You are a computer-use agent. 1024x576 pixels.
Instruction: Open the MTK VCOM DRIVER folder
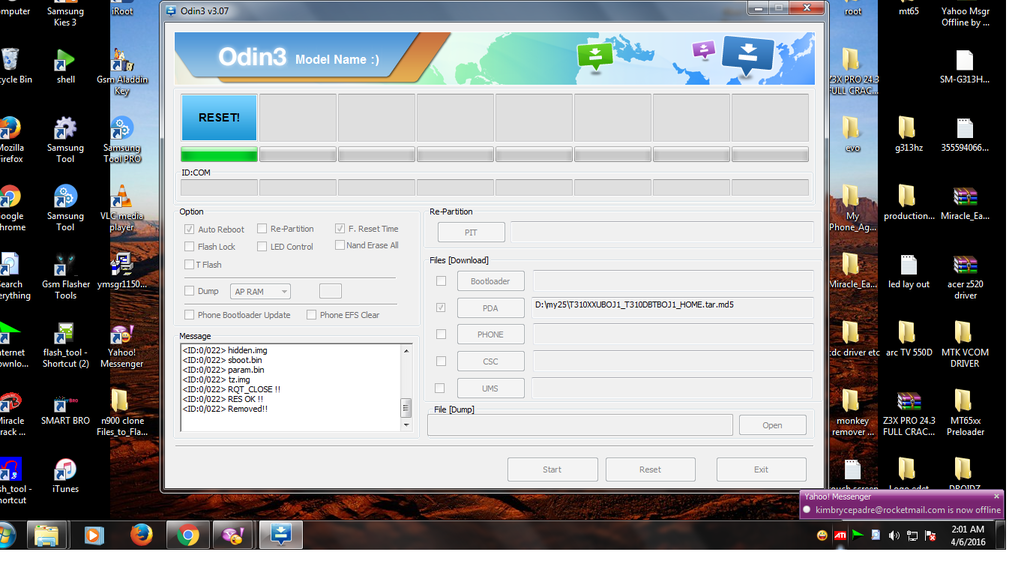point(963,335)
